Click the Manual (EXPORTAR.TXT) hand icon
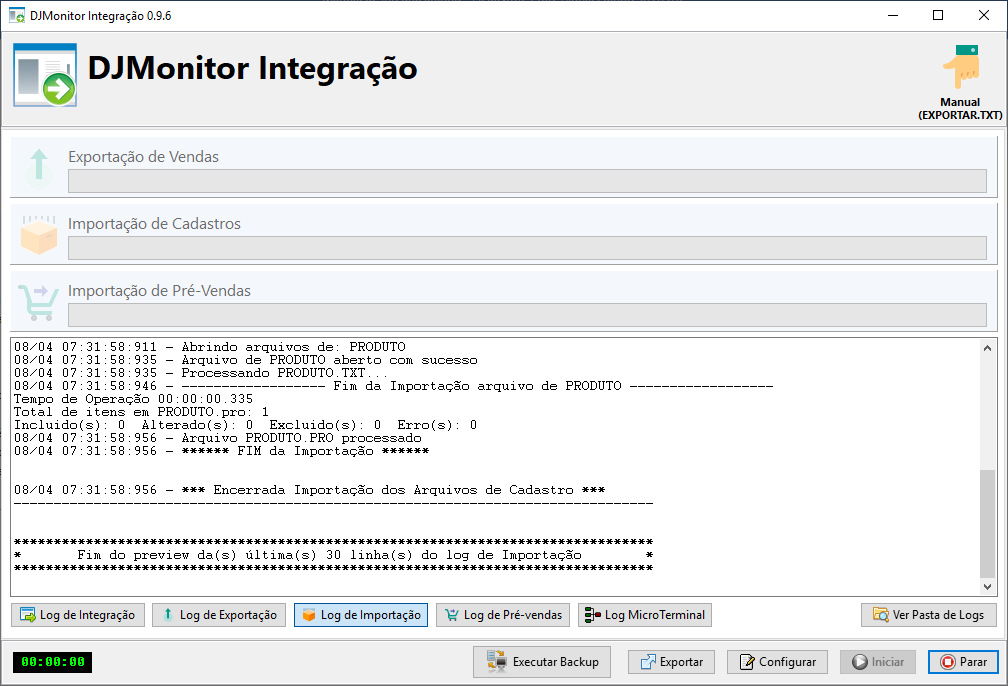 tap(961, 67)
